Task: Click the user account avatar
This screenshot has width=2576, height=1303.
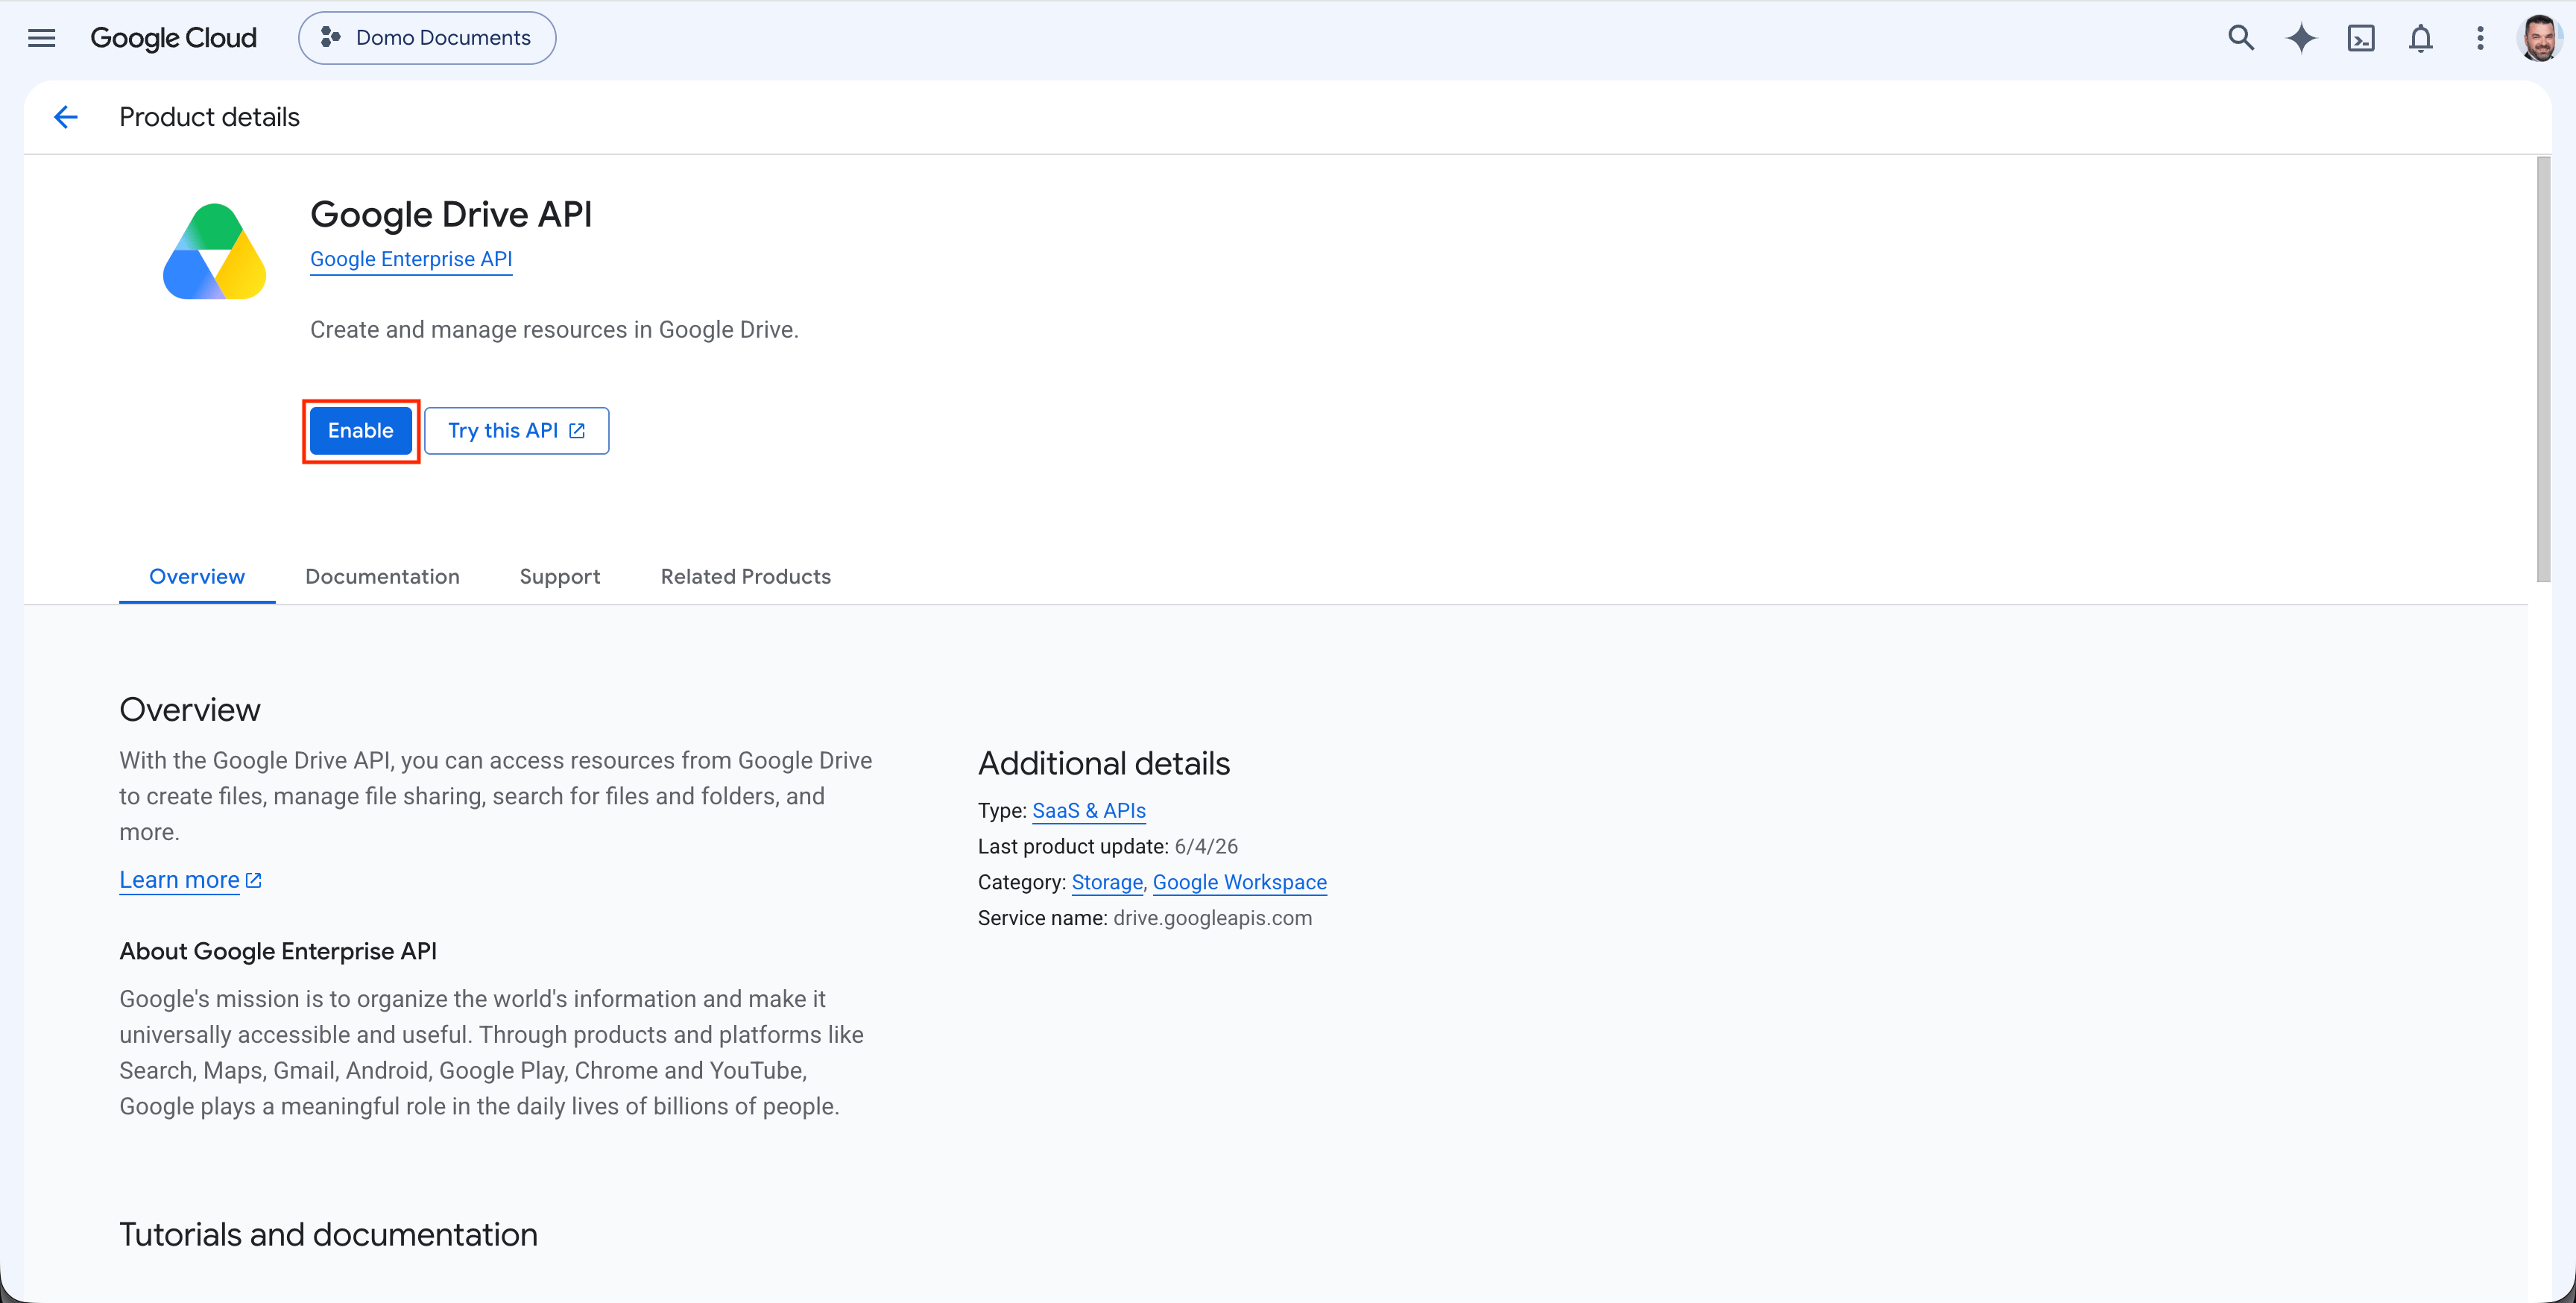Action: pos(2540,38)
